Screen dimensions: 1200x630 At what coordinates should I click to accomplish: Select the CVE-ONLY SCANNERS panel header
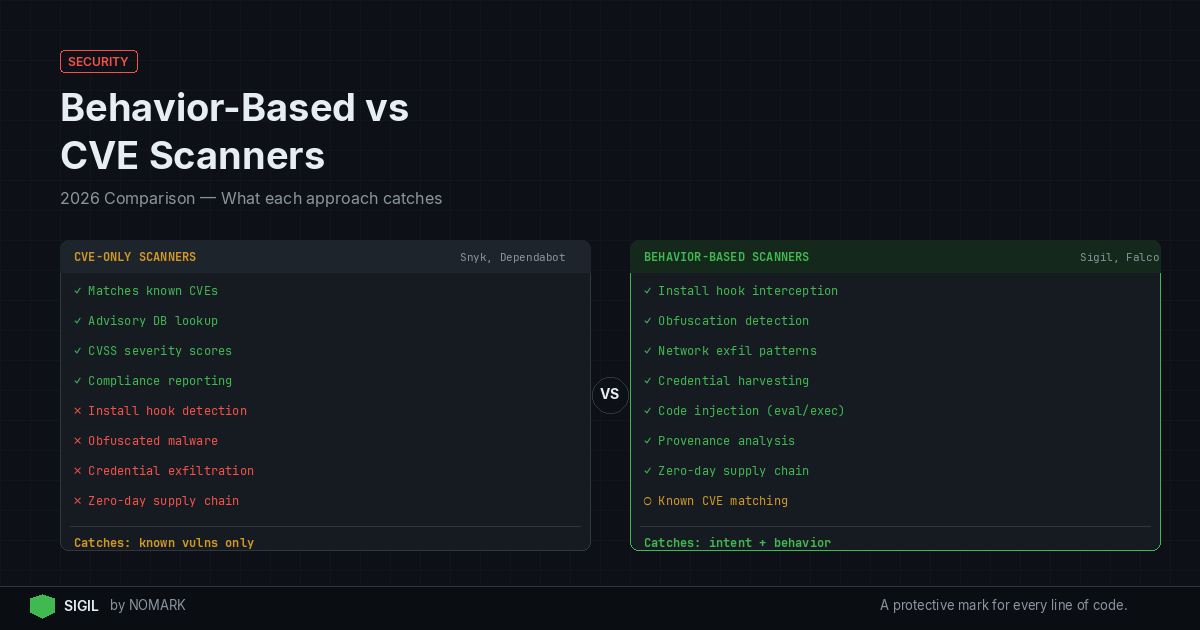(135, 257)
